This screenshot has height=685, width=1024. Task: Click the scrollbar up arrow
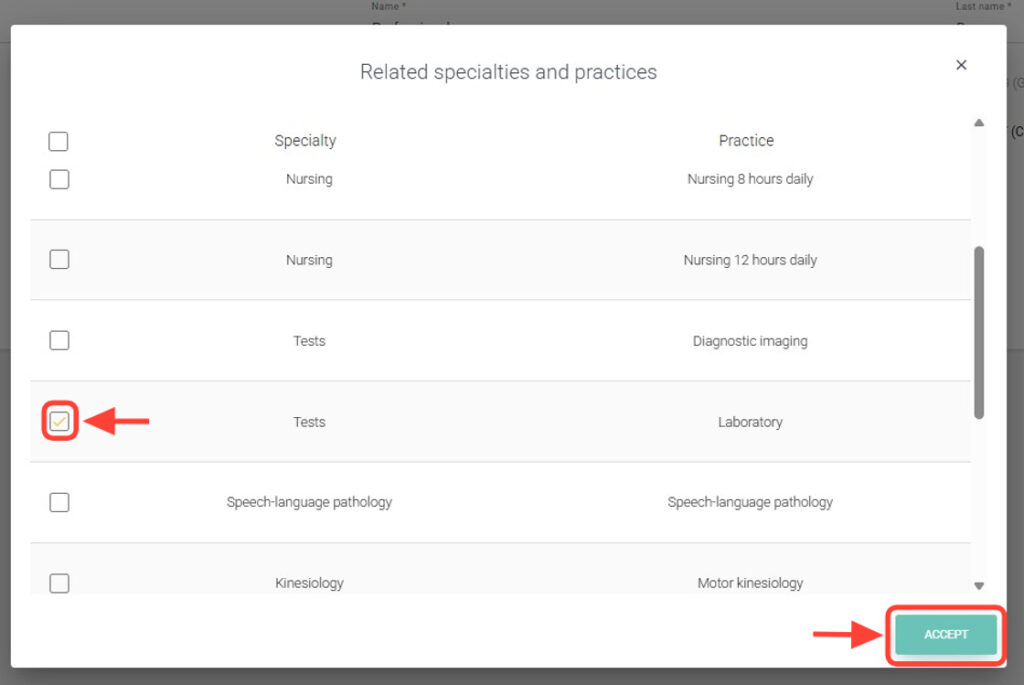tap(979, 123)
